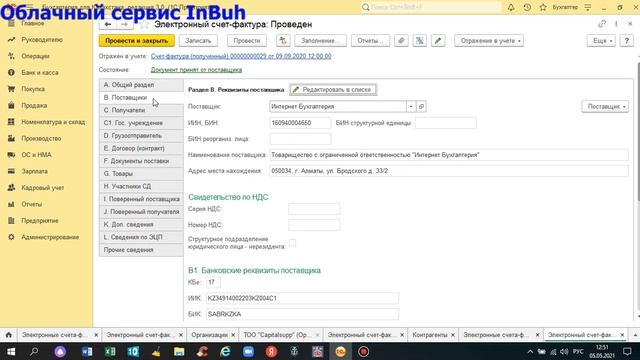The image size is (640, 360).
Task: Open history clock icon in title bar
Action: [x=527, y=7]
